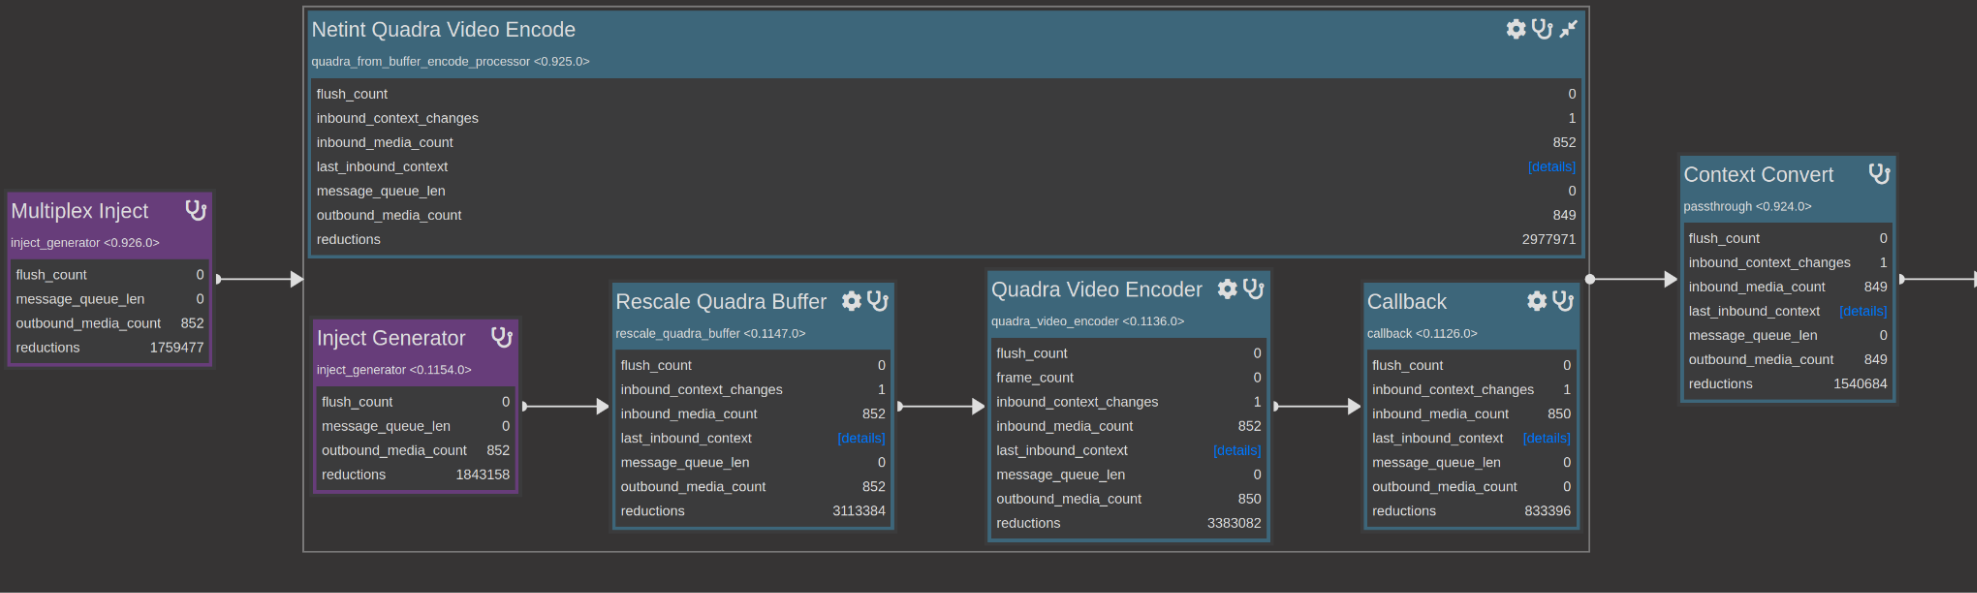Select the Rescale Quadra Buffer title
Image resolution: width=1977 pixels, height=593 pixels.
721,302
